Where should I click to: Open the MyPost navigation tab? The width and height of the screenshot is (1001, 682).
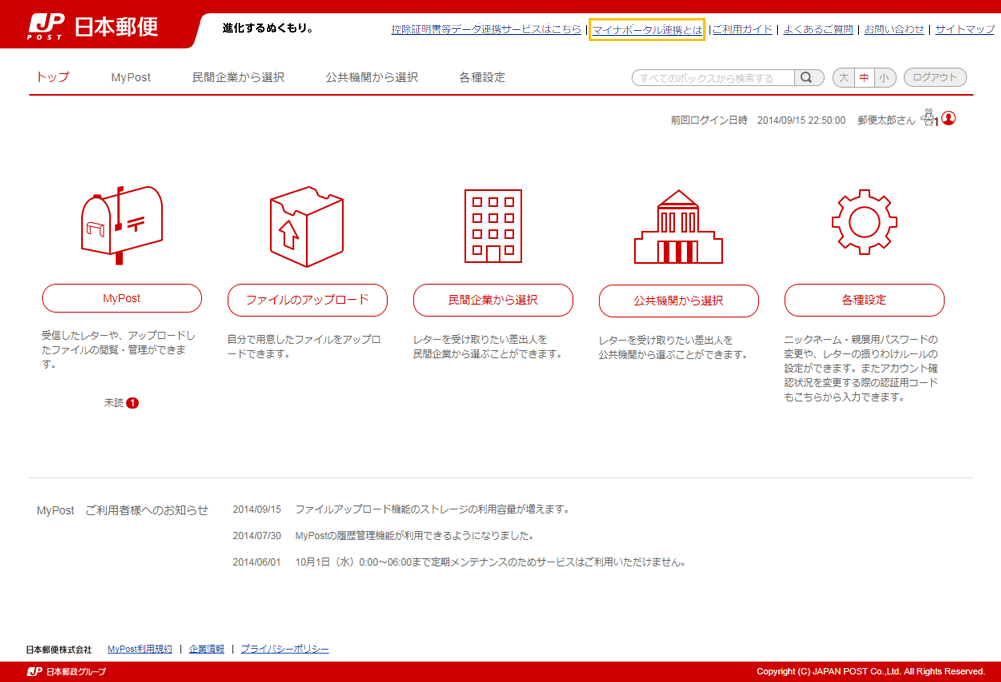tap(131, 77)
